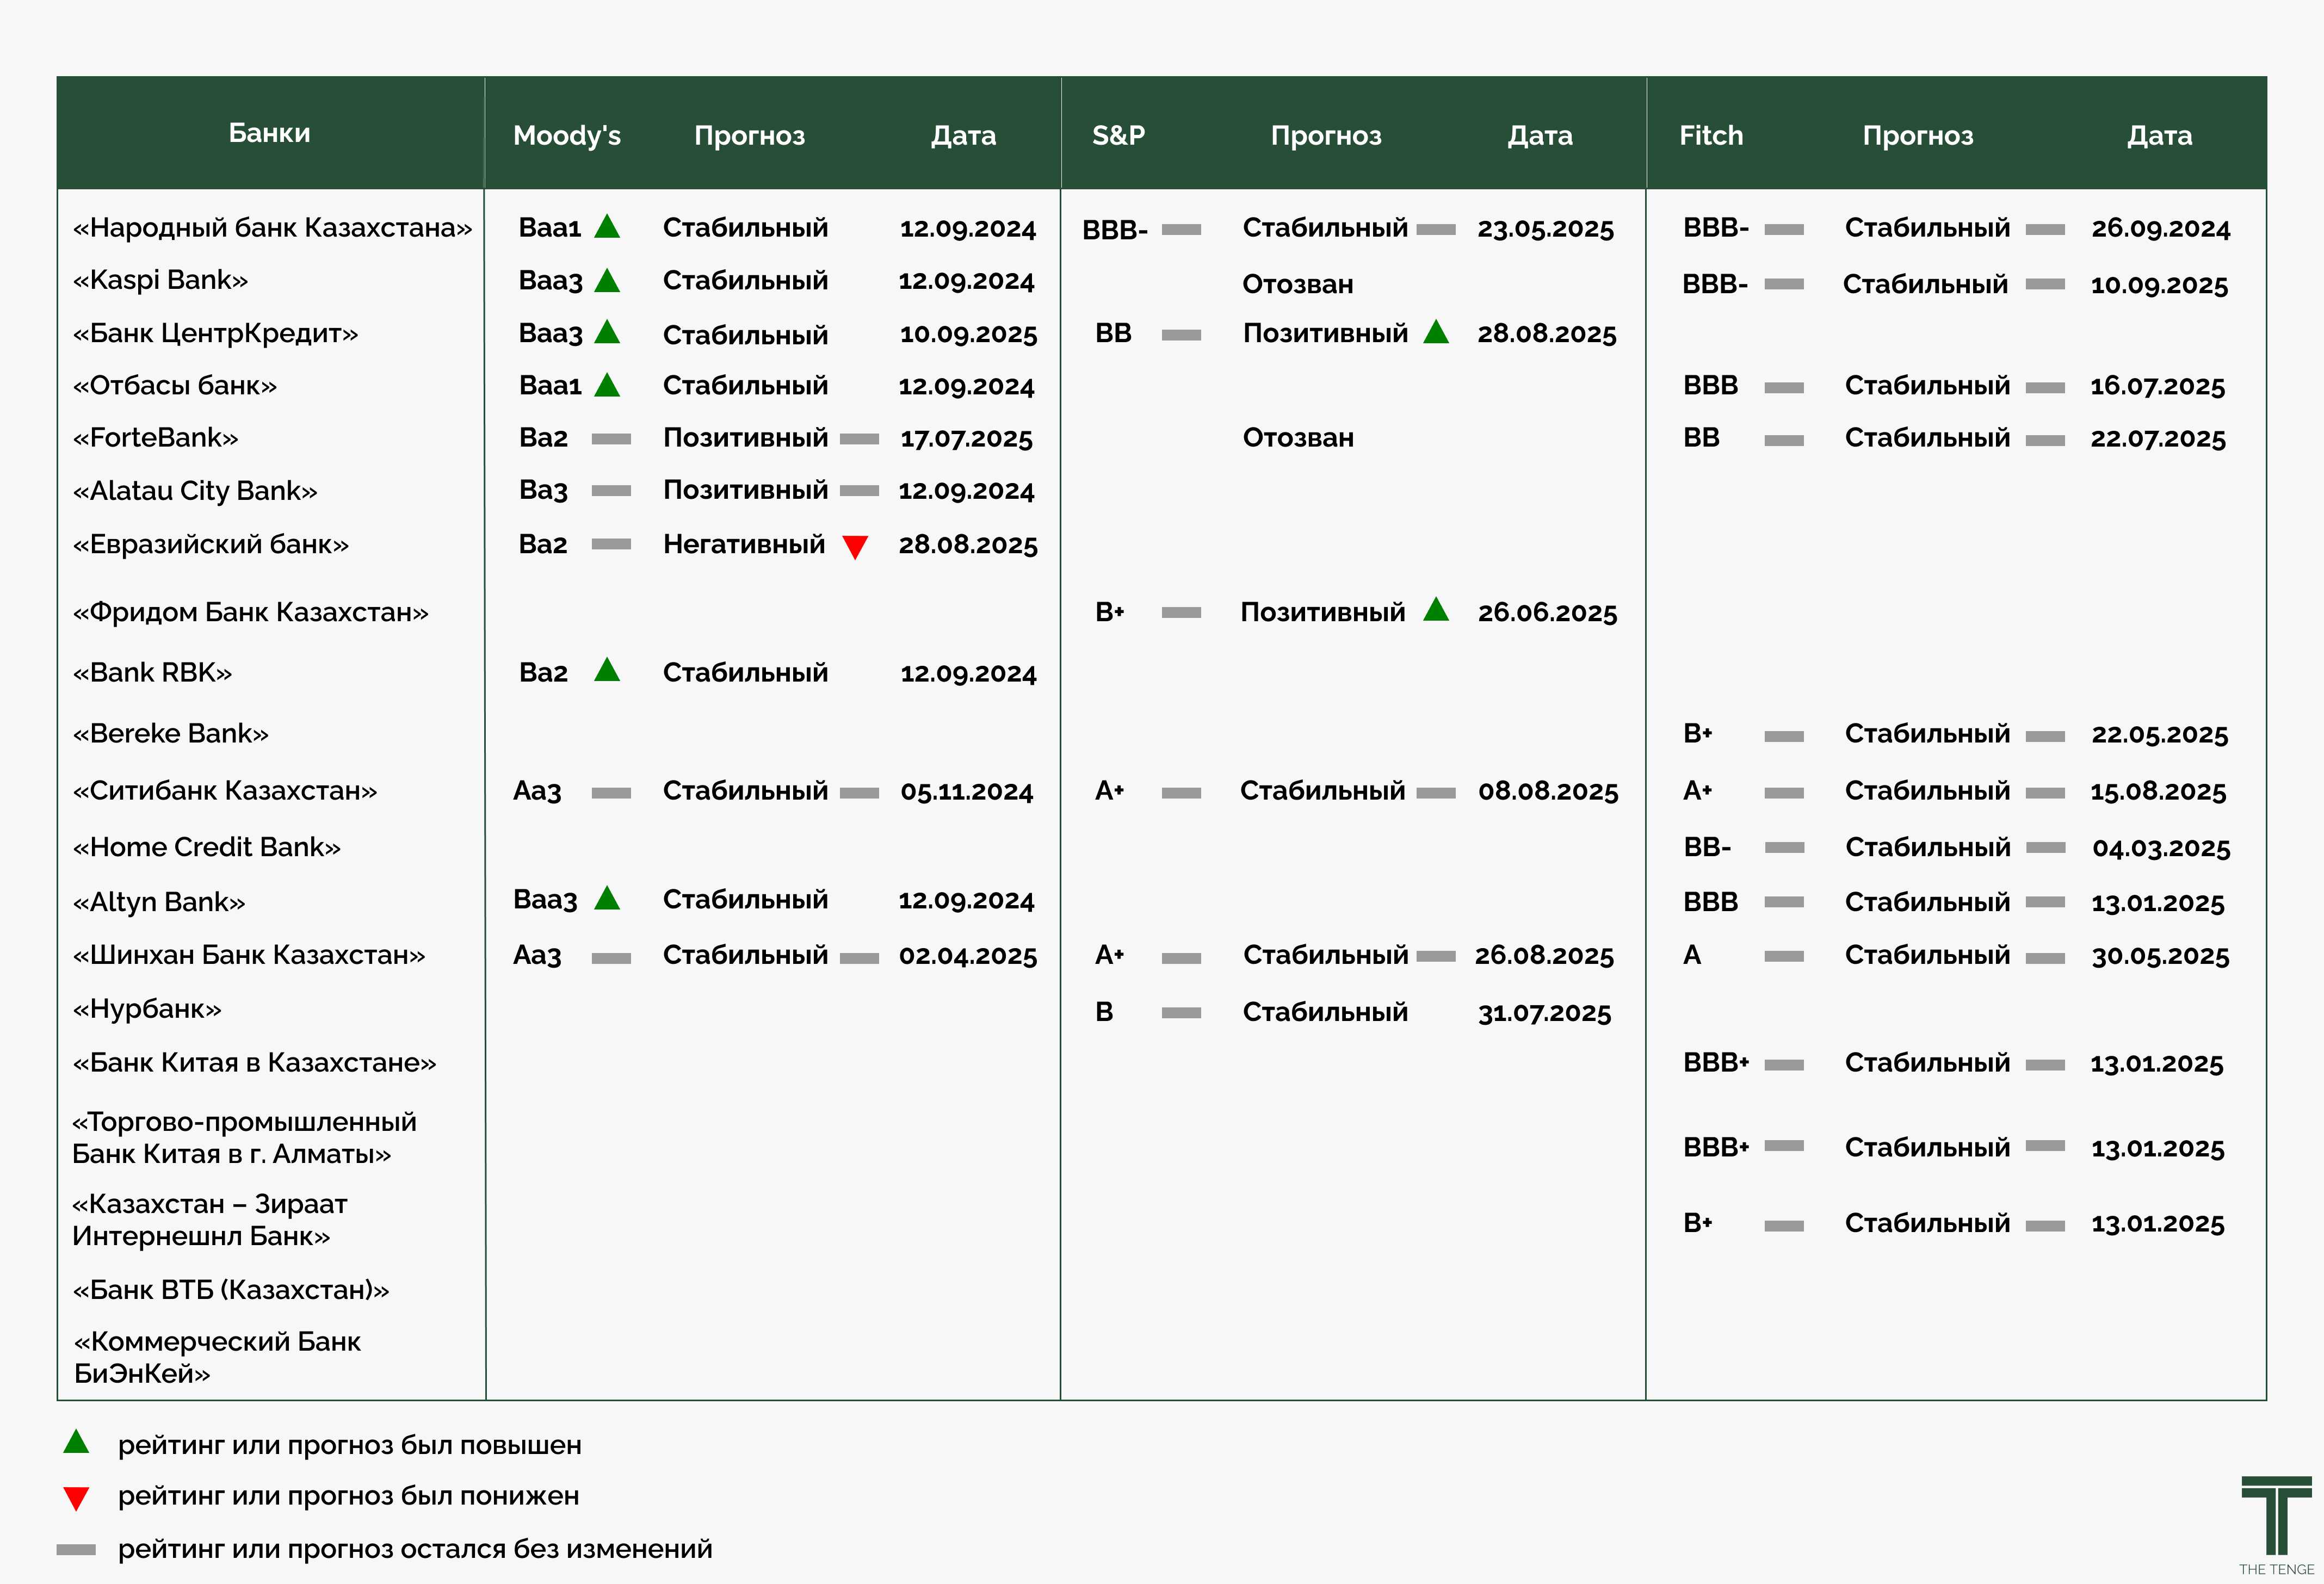Click gray dash beside Kaspi Bank's Fitch BBB-
This screenshot has height=1584, width=2324.
(x=1784, y=284)
